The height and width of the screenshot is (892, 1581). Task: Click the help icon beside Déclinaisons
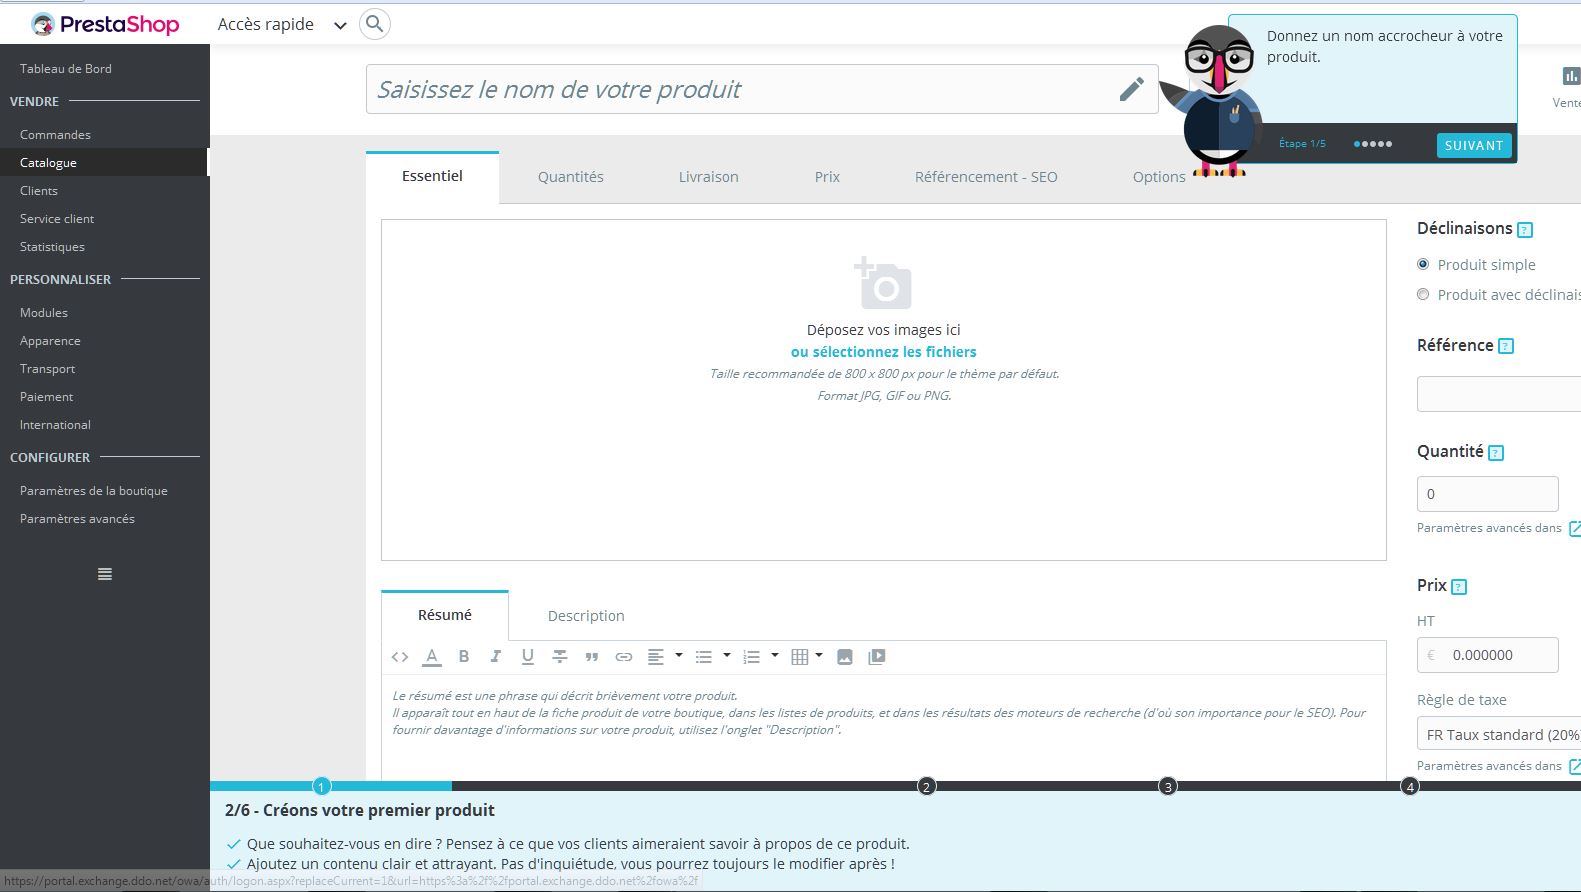click(x=1525, y=230)
